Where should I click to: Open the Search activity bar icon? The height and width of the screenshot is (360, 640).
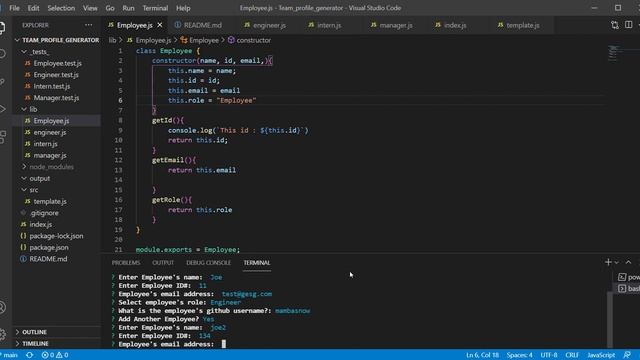[x=2, y=53]
